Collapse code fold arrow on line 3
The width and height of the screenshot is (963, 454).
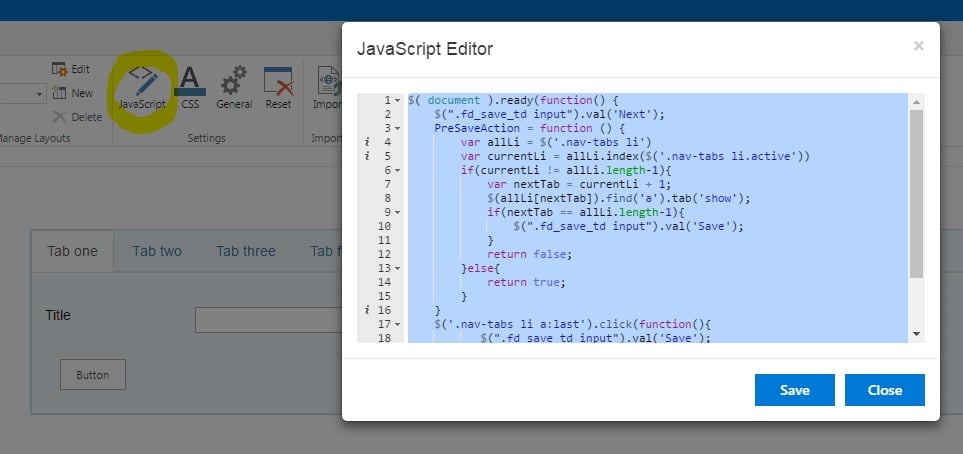398,128
